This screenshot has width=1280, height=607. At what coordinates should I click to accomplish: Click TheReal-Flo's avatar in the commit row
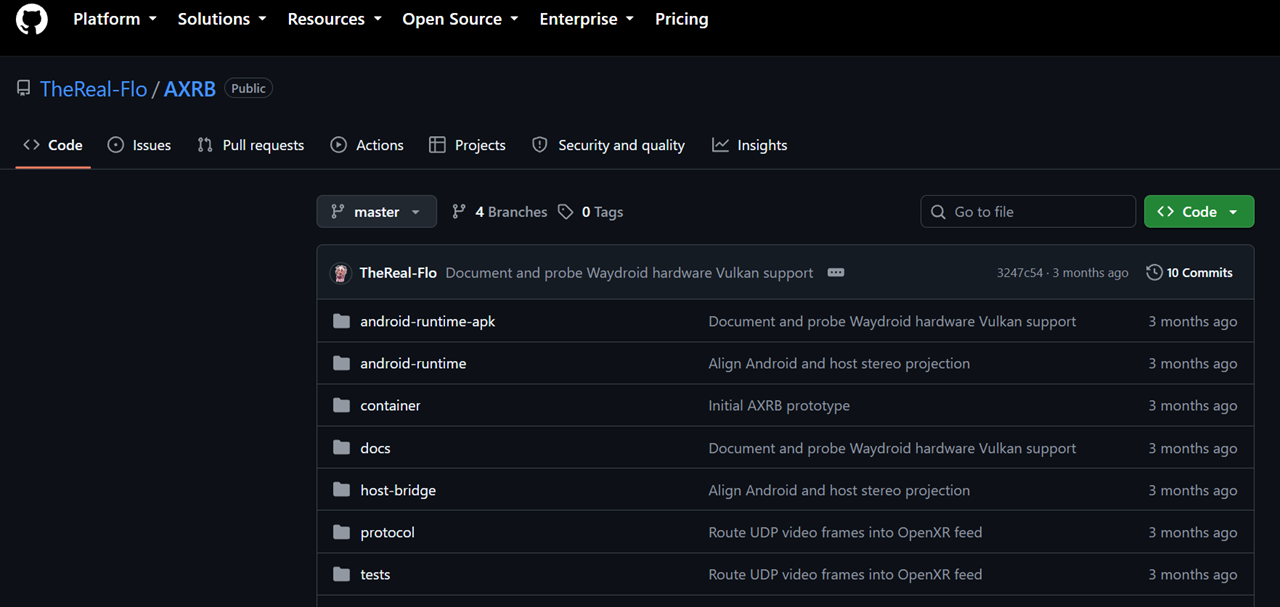pos(341,272)
